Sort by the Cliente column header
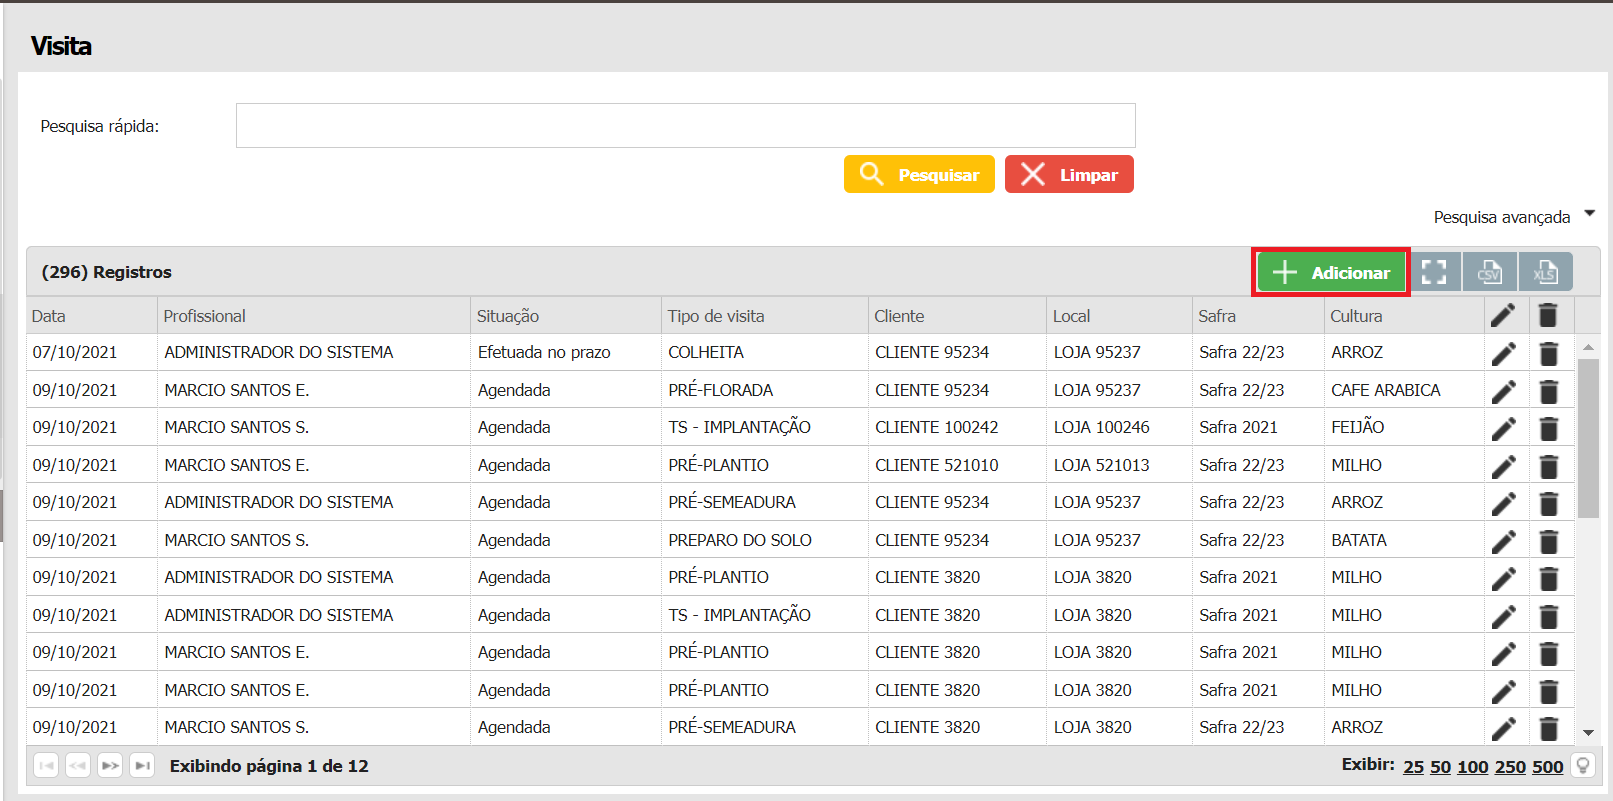 (x=957, y=316)
